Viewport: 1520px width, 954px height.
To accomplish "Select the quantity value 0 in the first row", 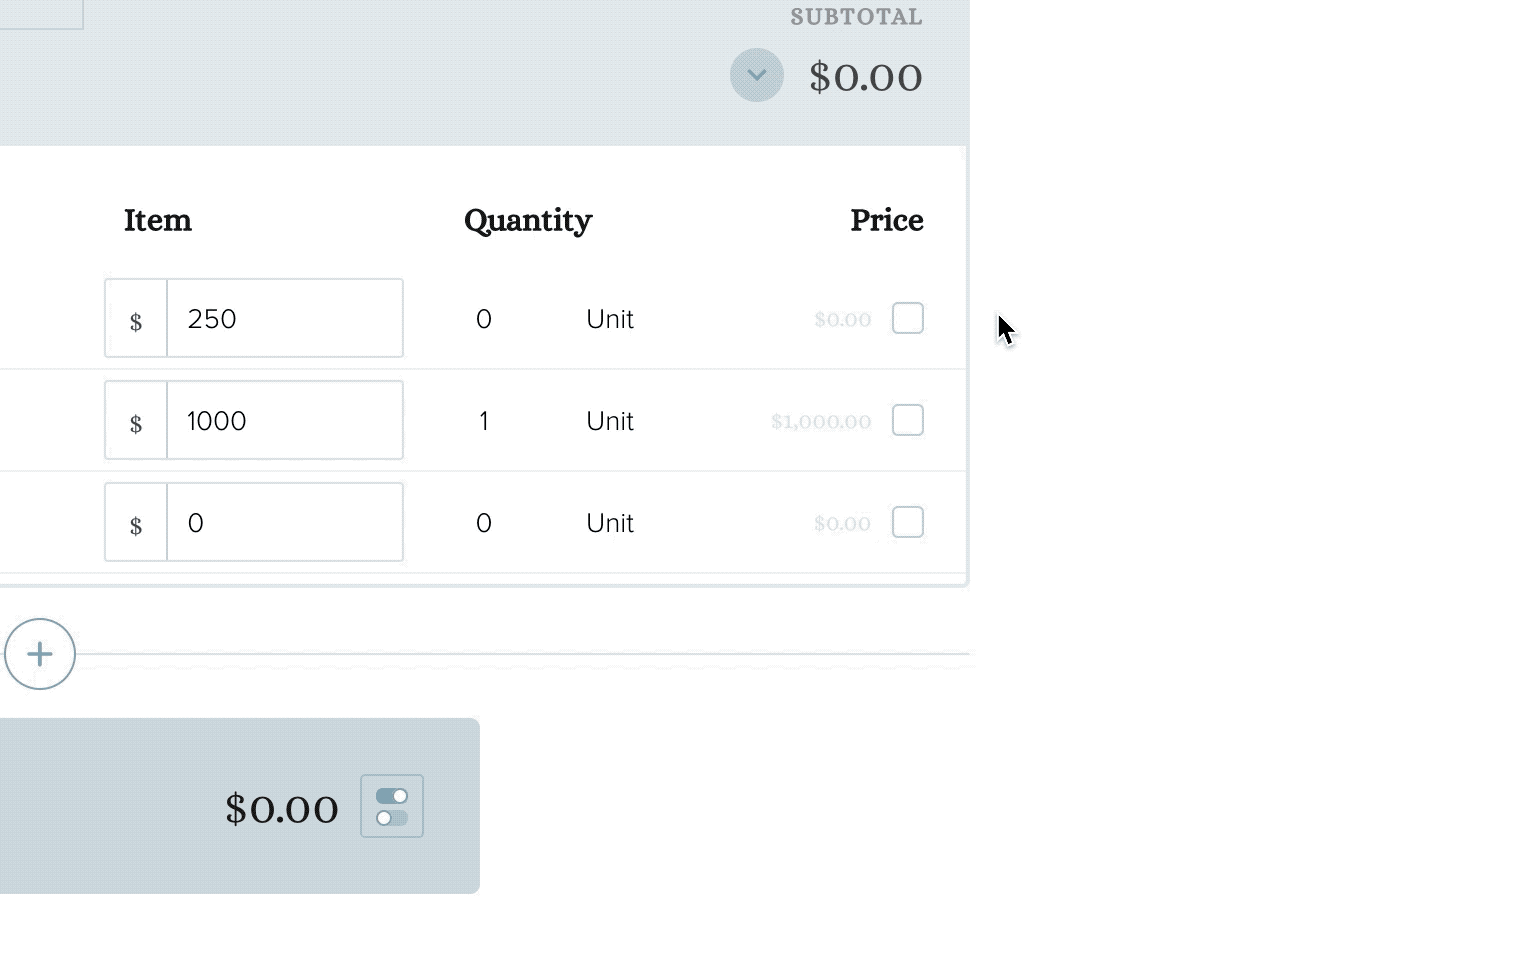I will pyautogui.click(x=484, y=319).
